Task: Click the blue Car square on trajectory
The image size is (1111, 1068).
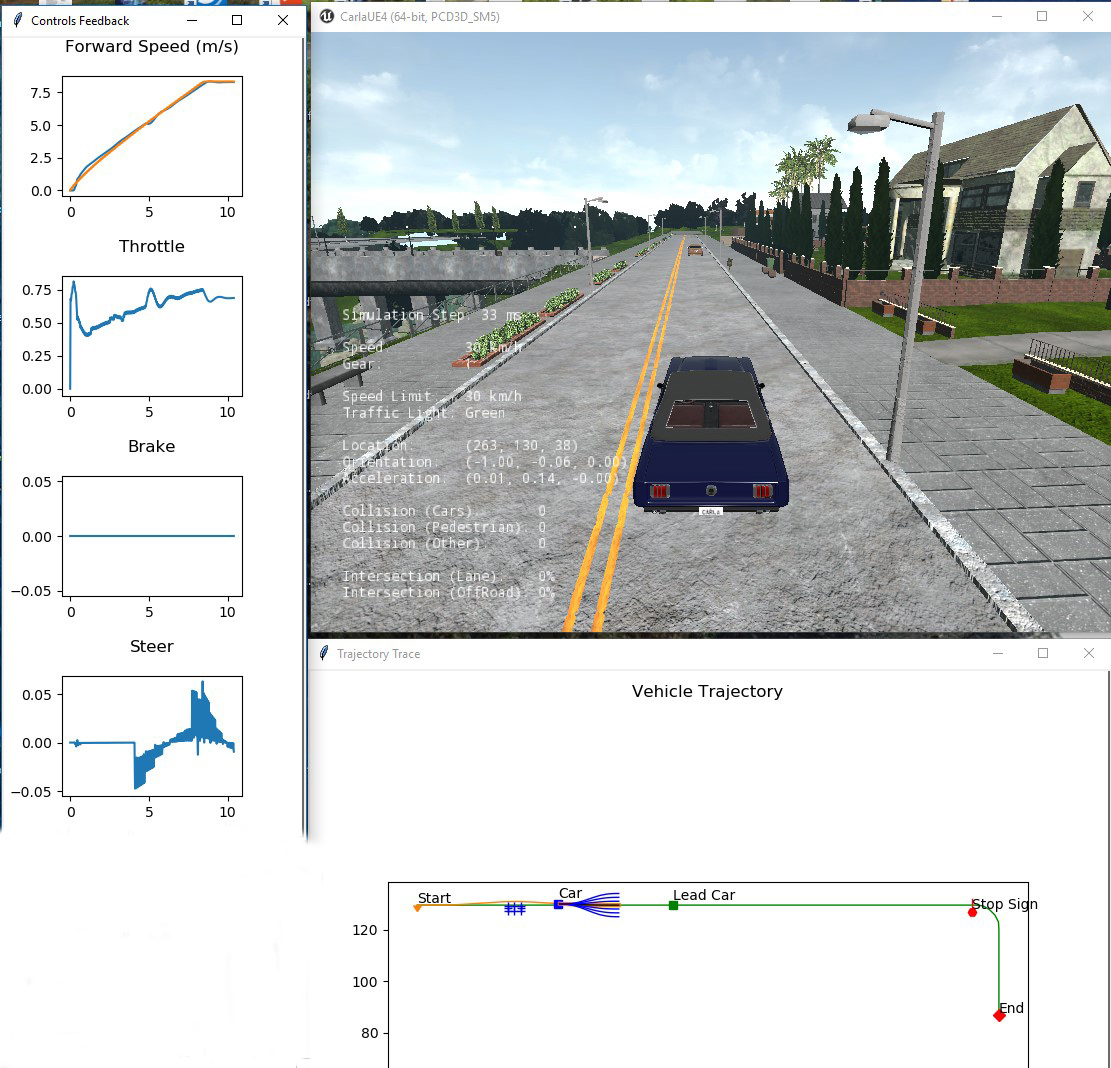Action: 558,904
